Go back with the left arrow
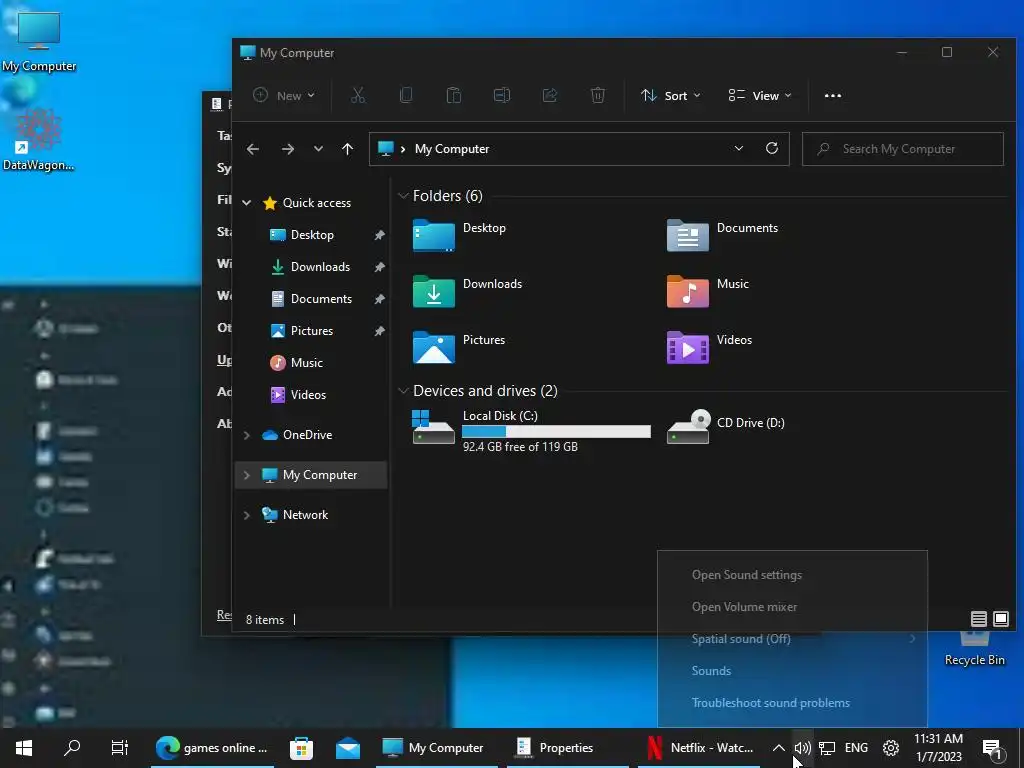 (253, 149)
